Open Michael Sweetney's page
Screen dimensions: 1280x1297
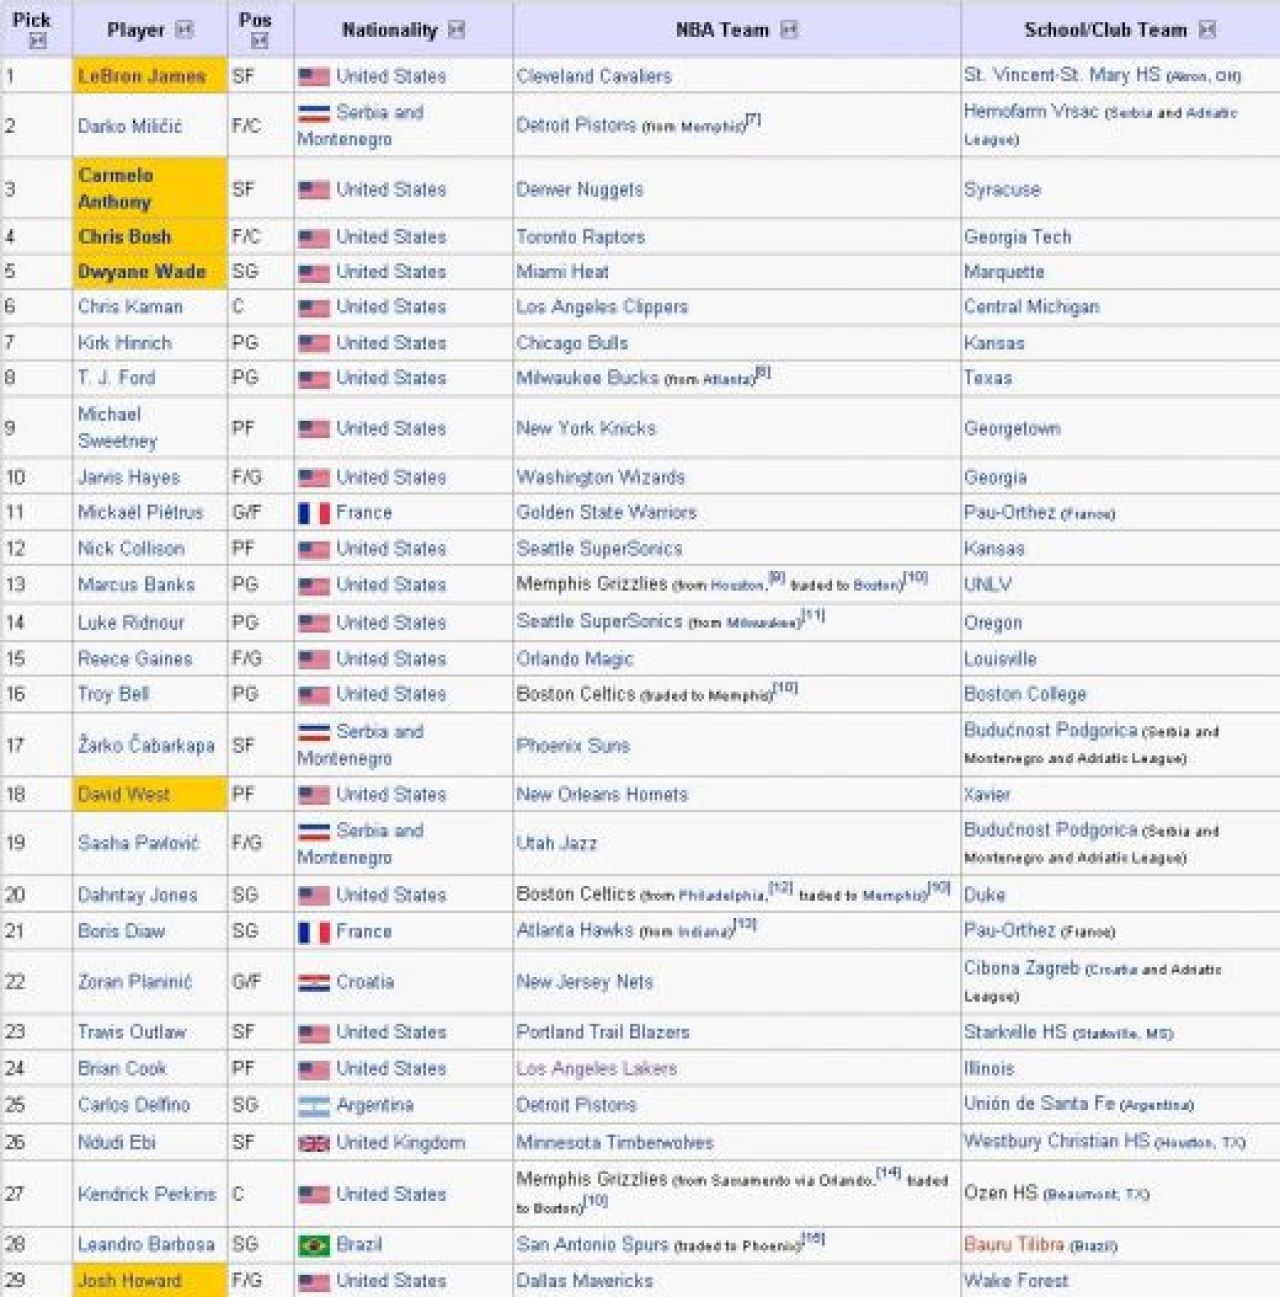117,428
